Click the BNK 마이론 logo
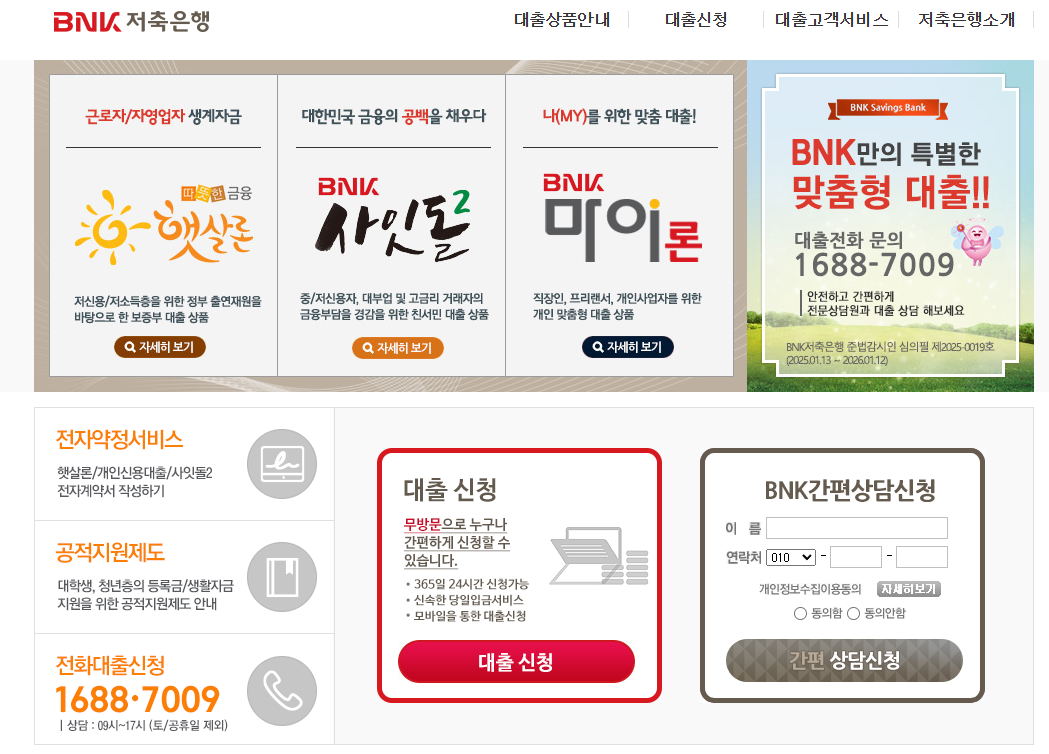The width and height of the screenshot is (1049, 754). (622, 218)
